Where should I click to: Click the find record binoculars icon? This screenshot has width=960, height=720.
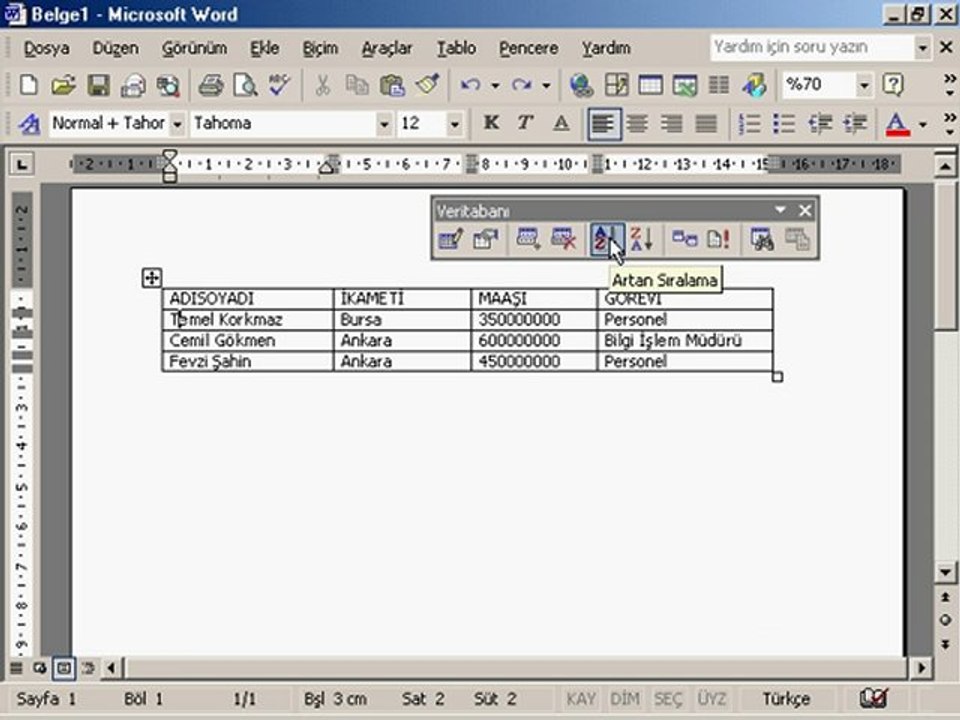click(762, 239)
